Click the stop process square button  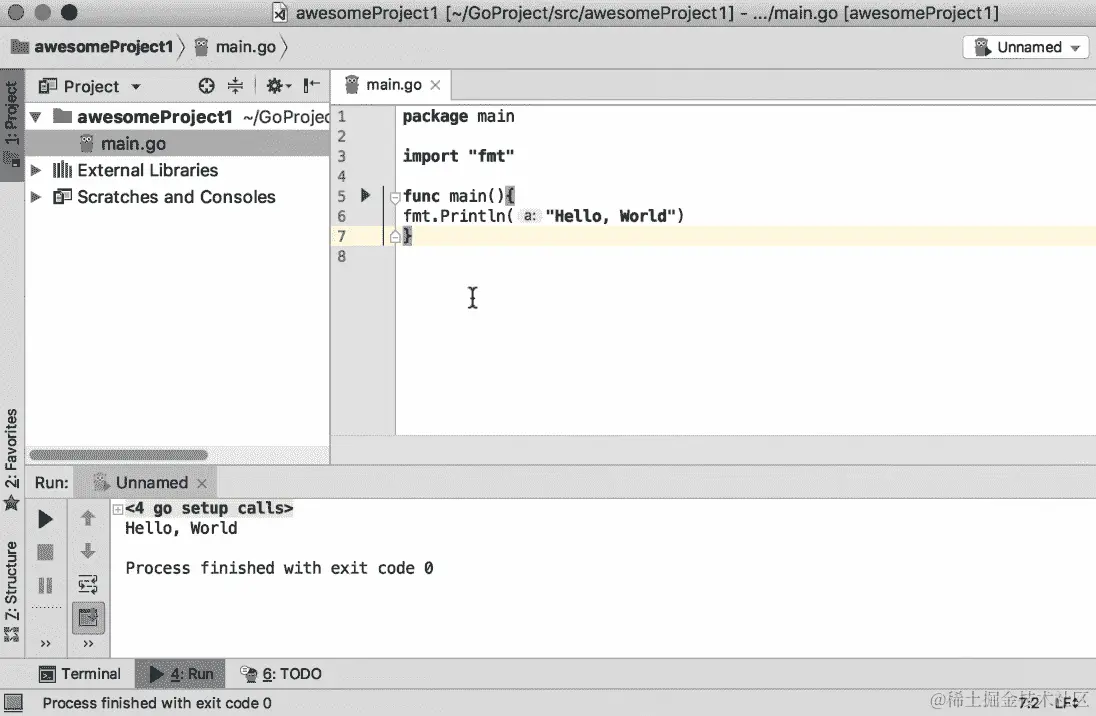click(45, 552)
